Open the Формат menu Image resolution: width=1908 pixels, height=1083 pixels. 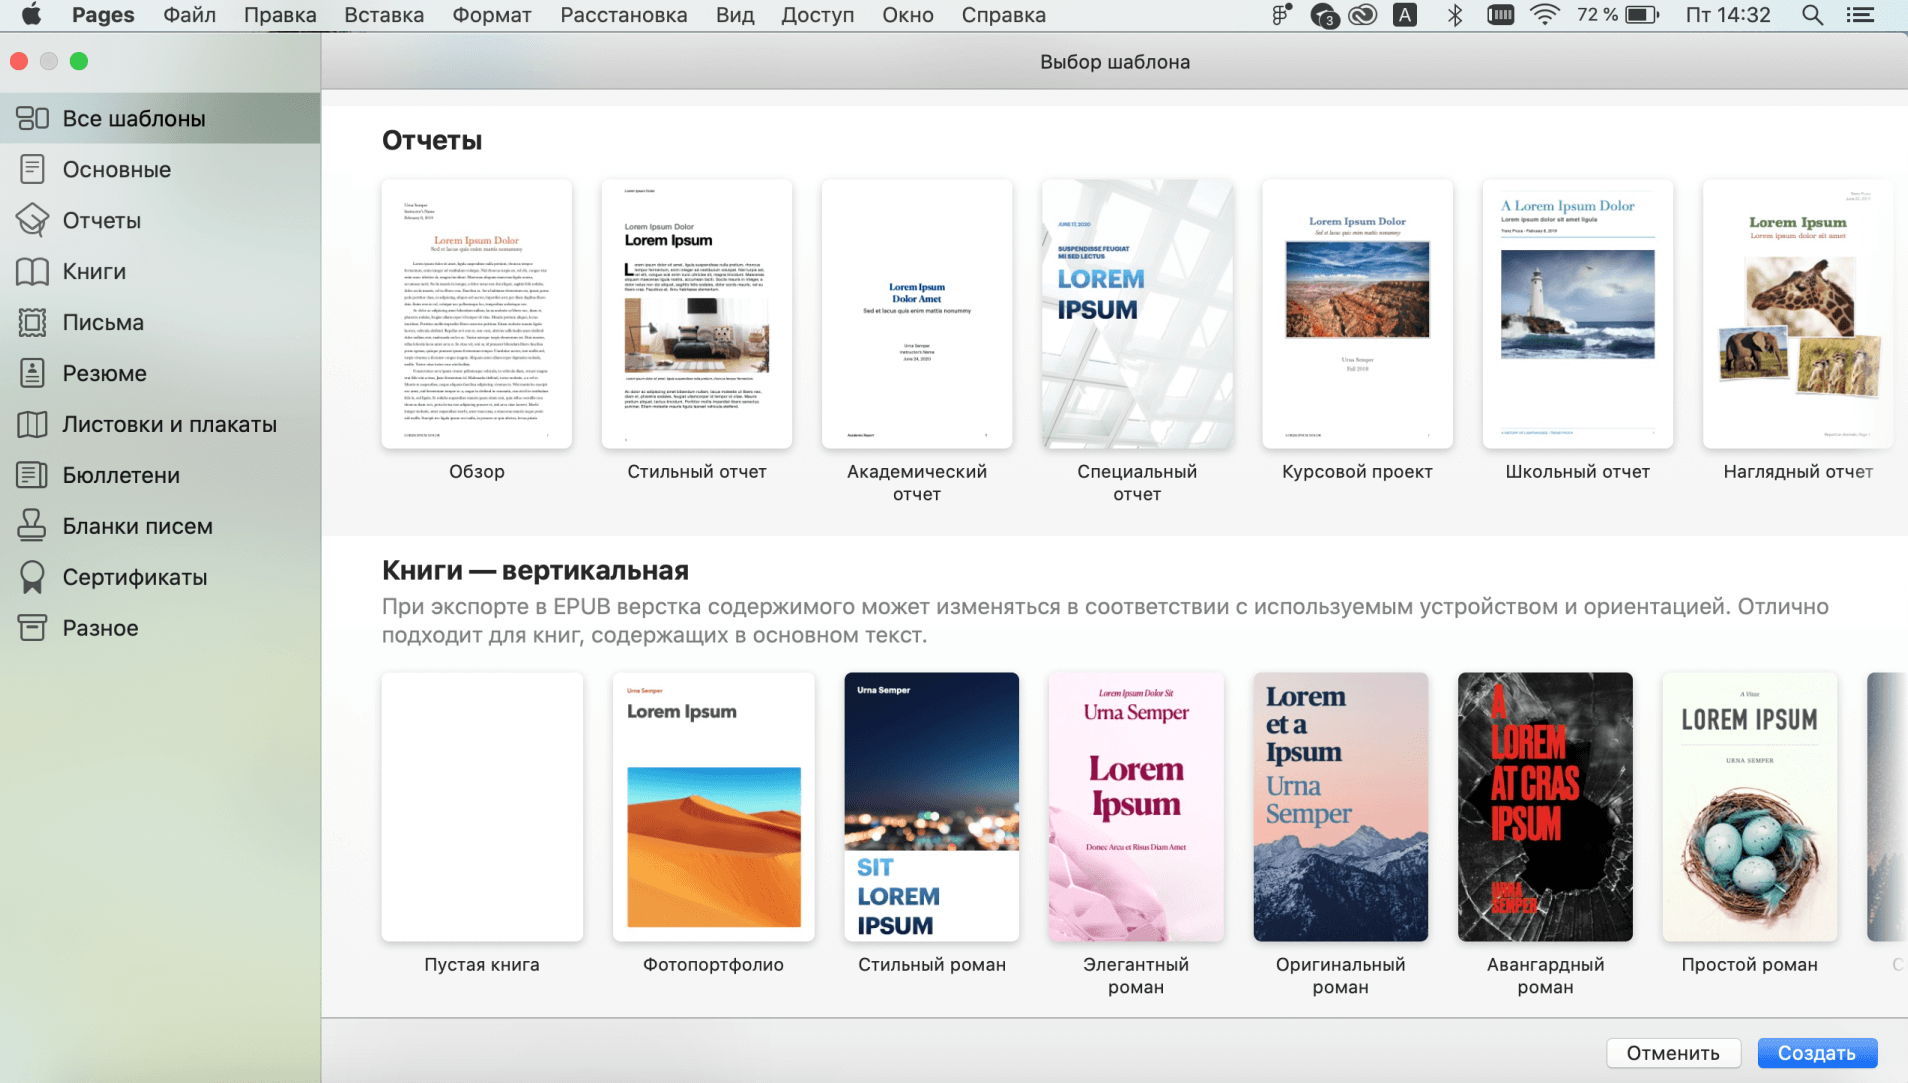pyautogui.click(x=491, y=15)
